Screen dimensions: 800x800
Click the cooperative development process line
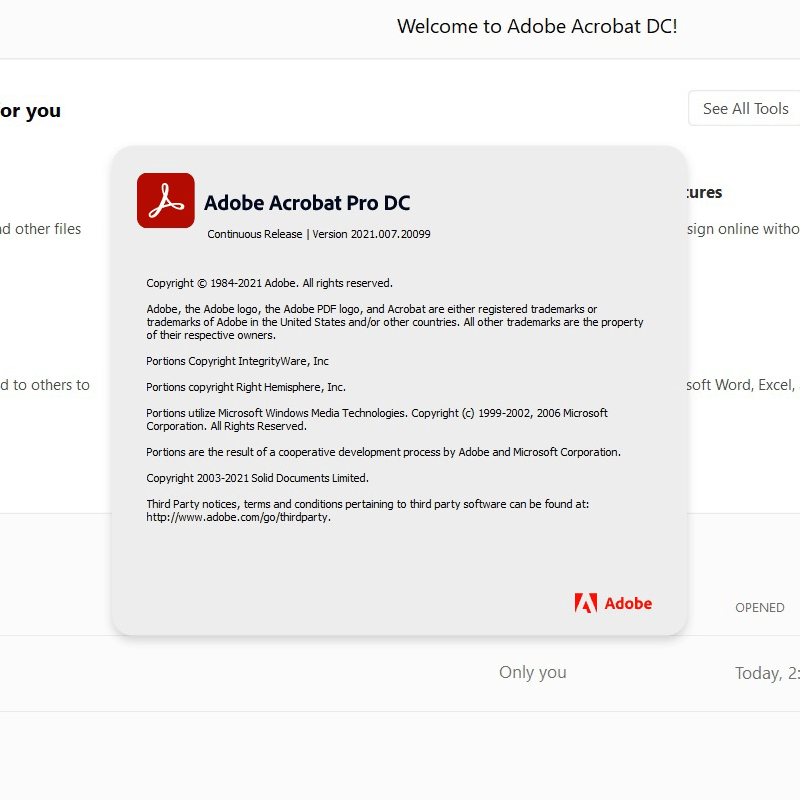point(383,452)
